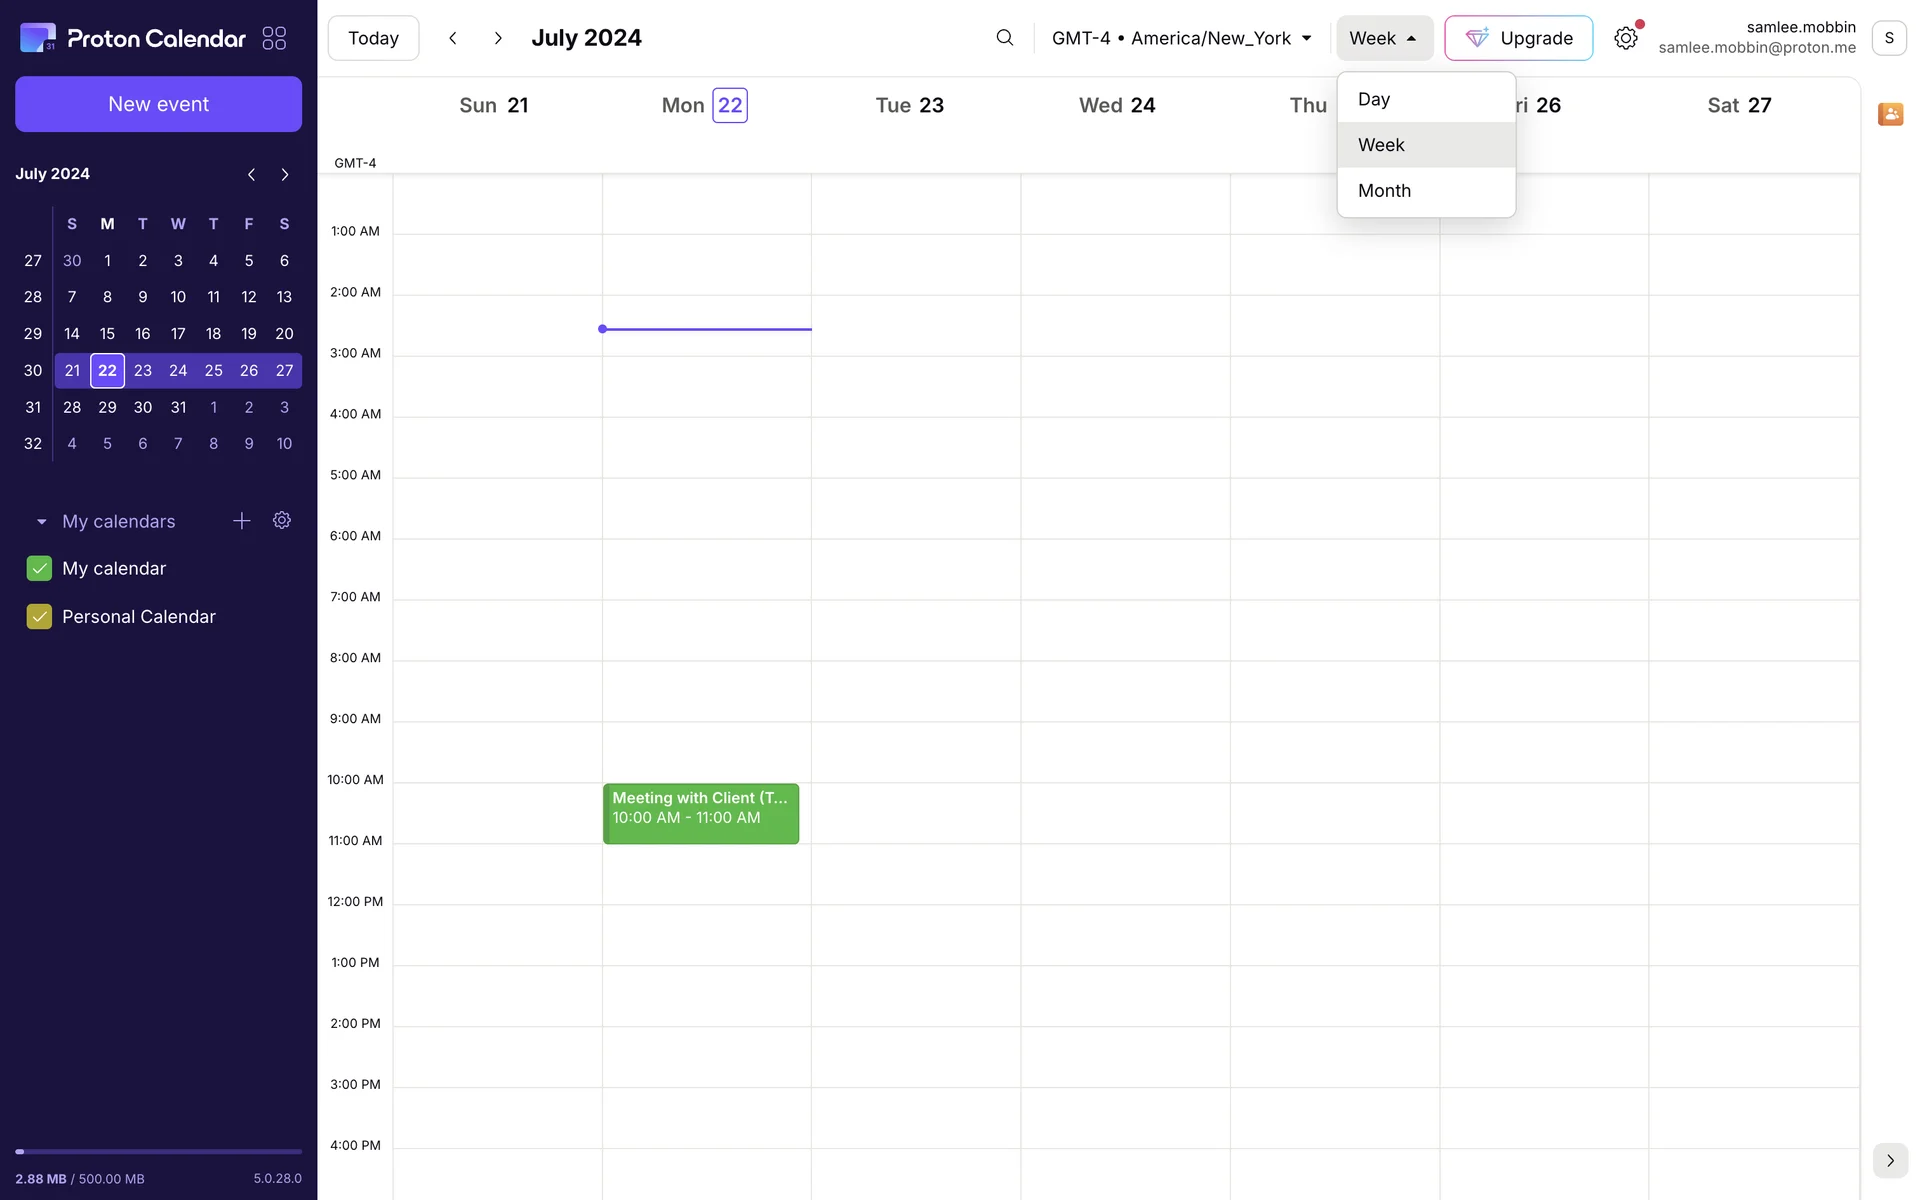Viewport: 1920px width, 1200px height.
Task: Open My calendars settings gear
Action: 282,521
